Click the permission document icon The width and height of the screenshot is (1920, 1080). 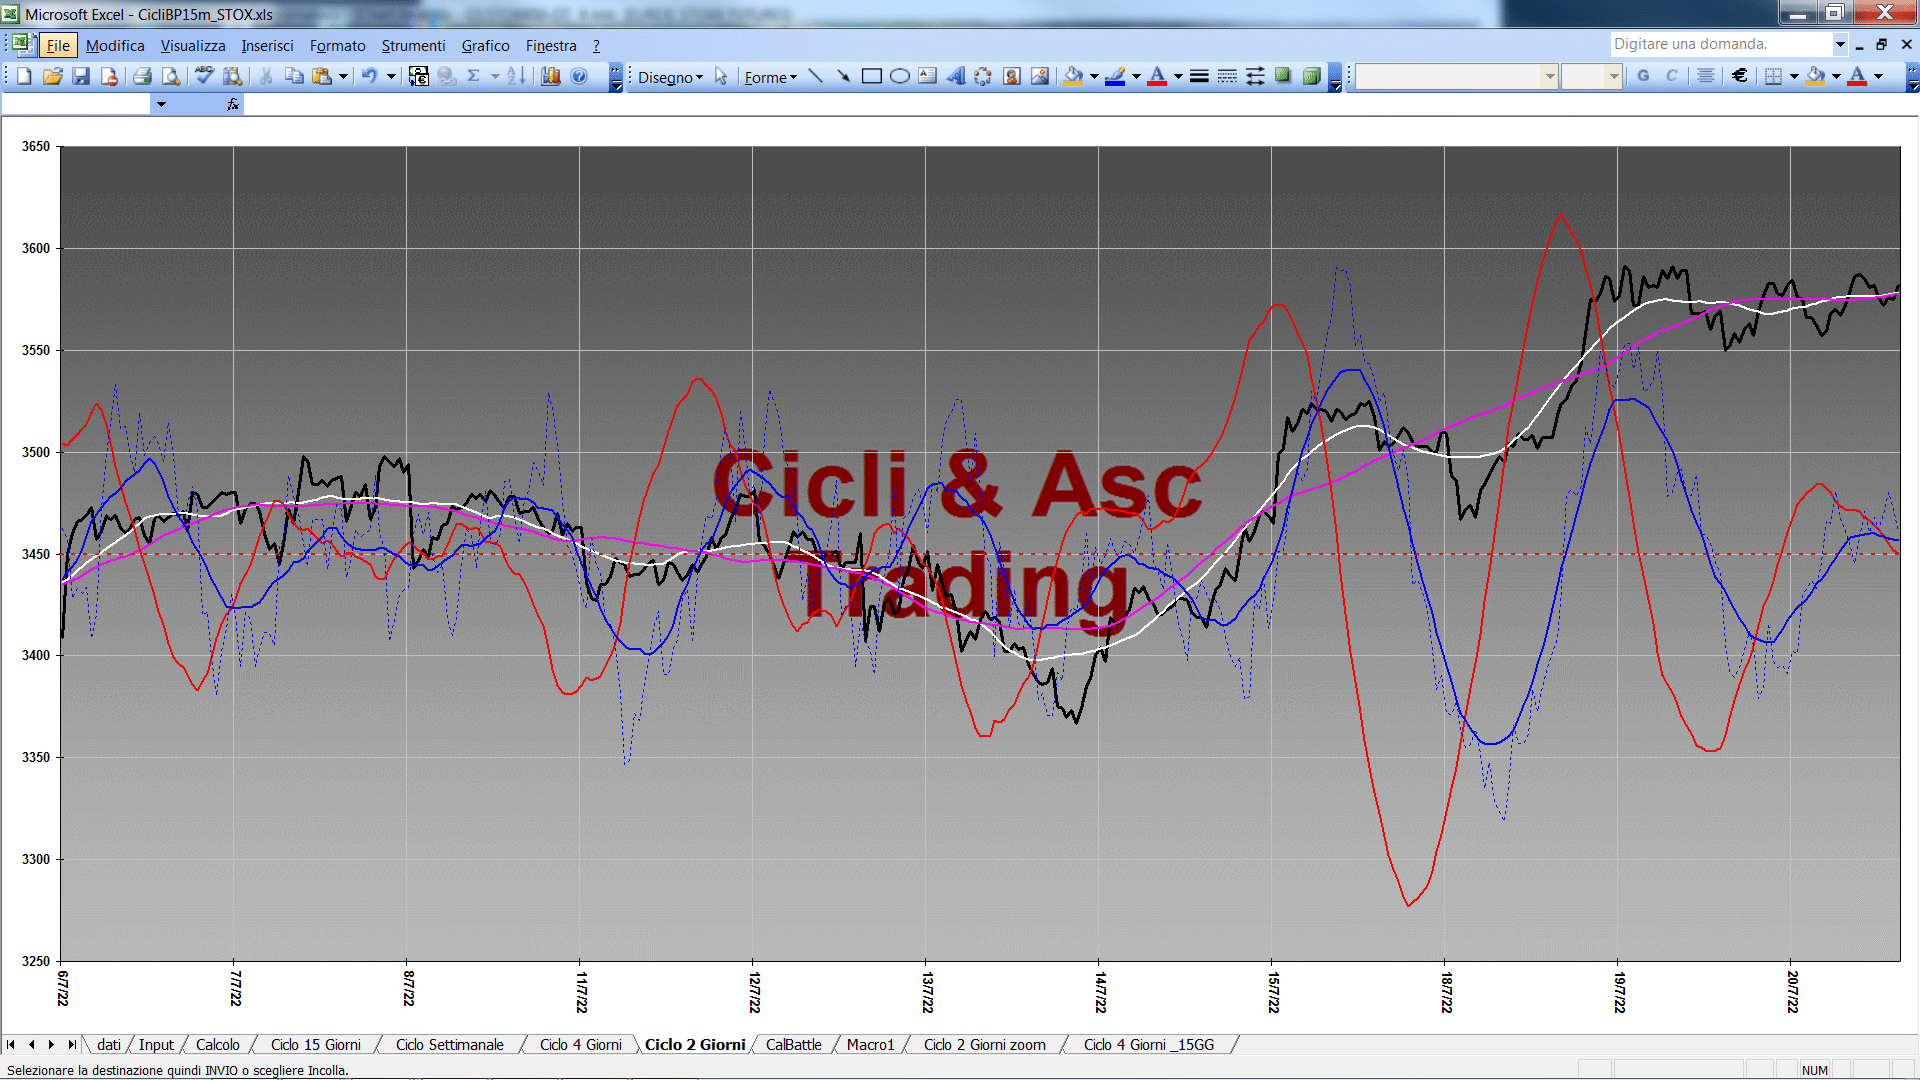click(110, 76)
